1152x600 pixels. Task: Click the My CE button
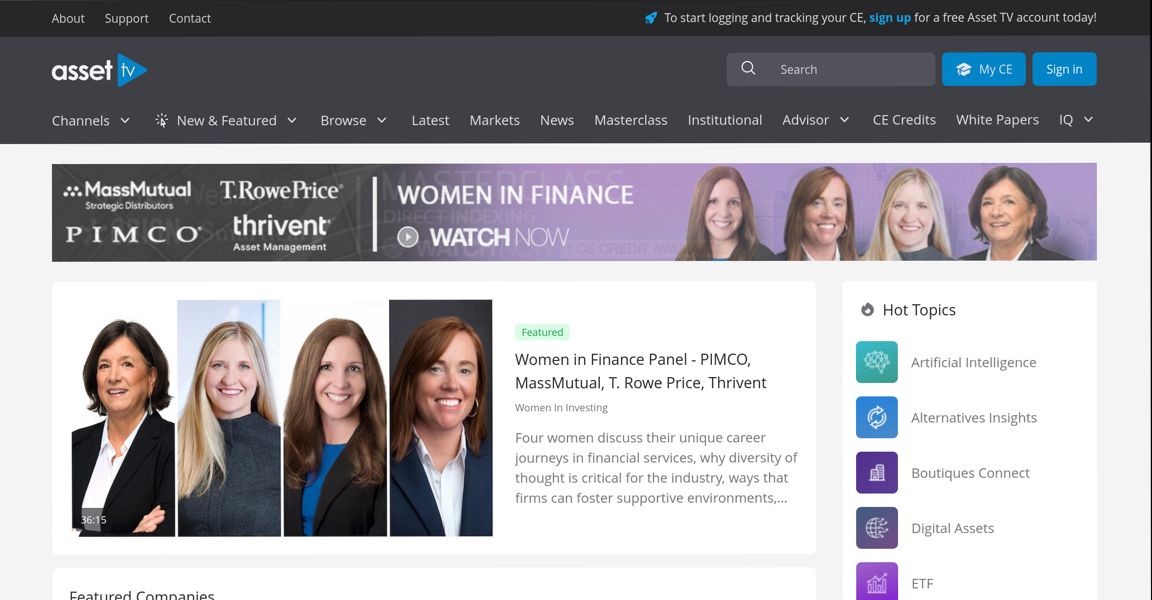pos(984,69)
